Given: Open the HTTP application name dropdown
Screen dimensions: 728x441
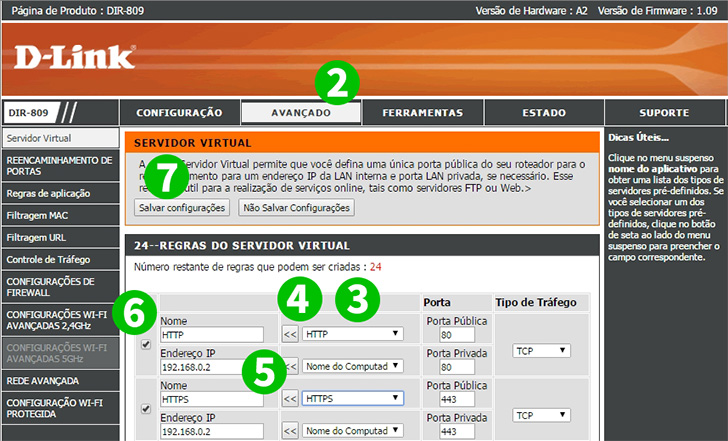Looking at the screenshot, I should (x=352, y=334).
